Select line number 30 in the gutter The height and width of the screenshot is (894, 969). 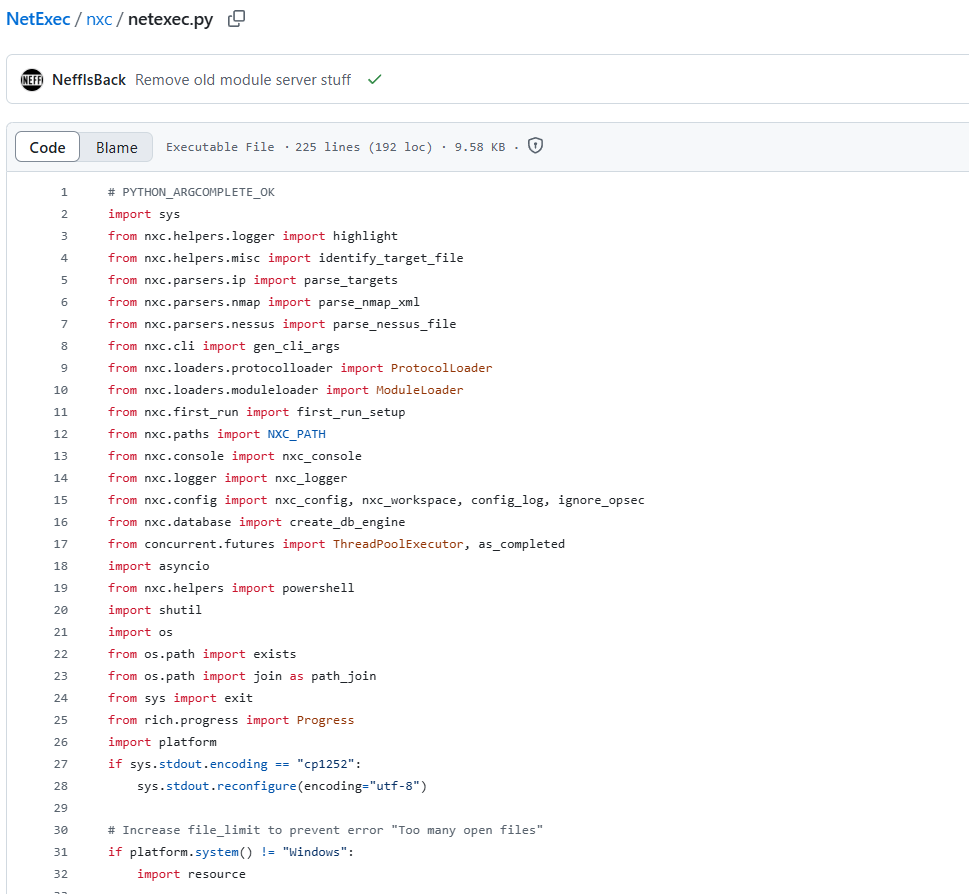61,830
